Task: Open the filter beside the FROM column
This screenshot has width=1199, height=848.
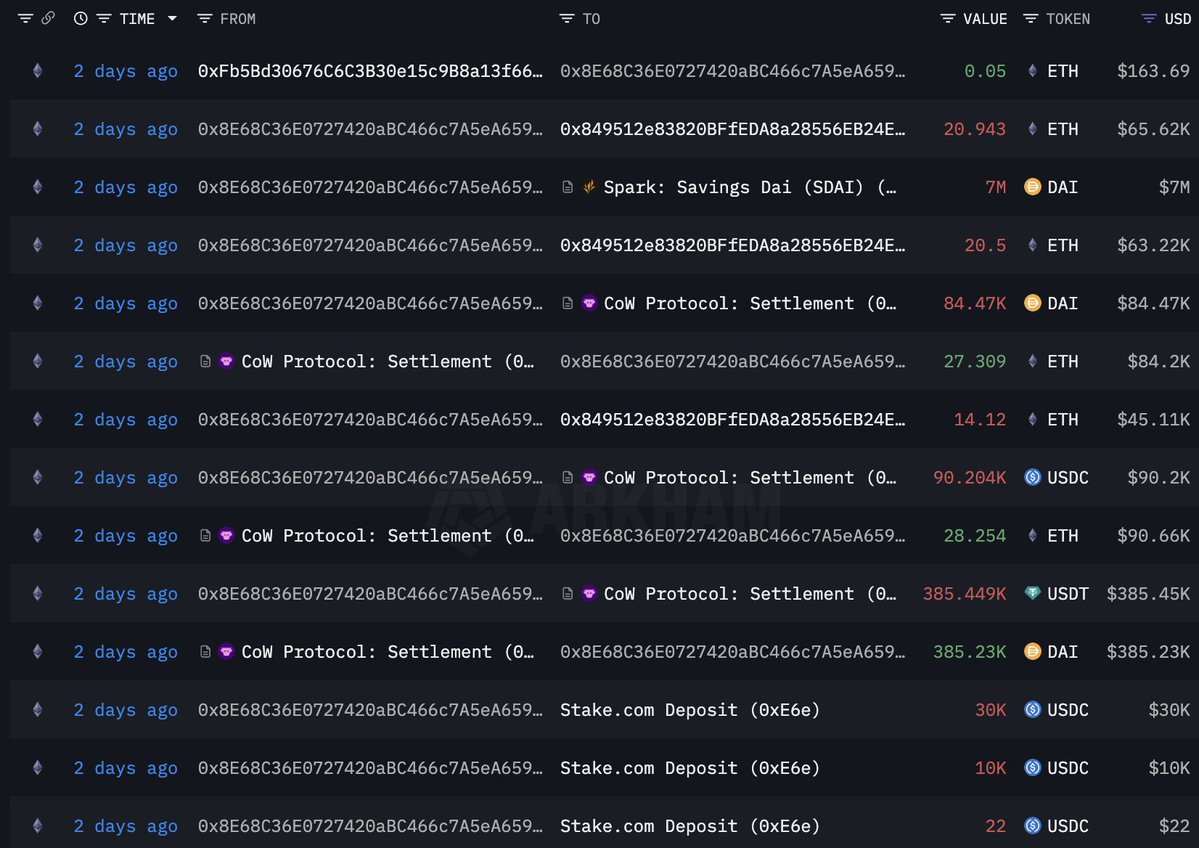Action: click(x=204, y=19)
